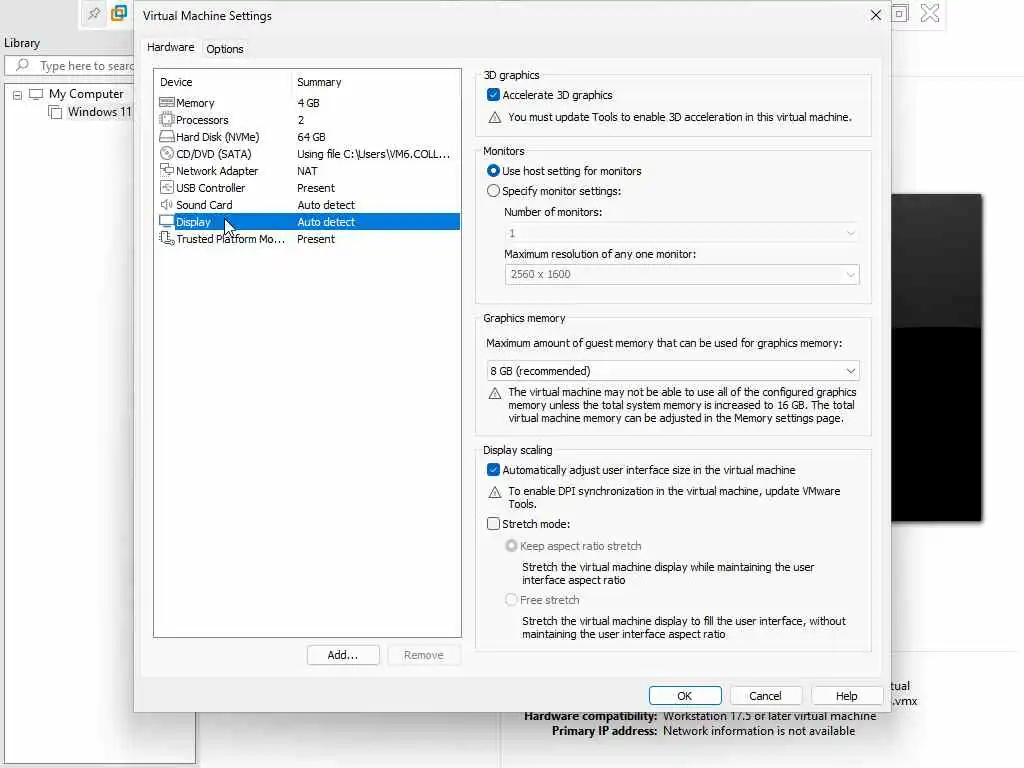The image size is (1024, 768).
Task: Click the Processors chip icon
Action: 167,120
